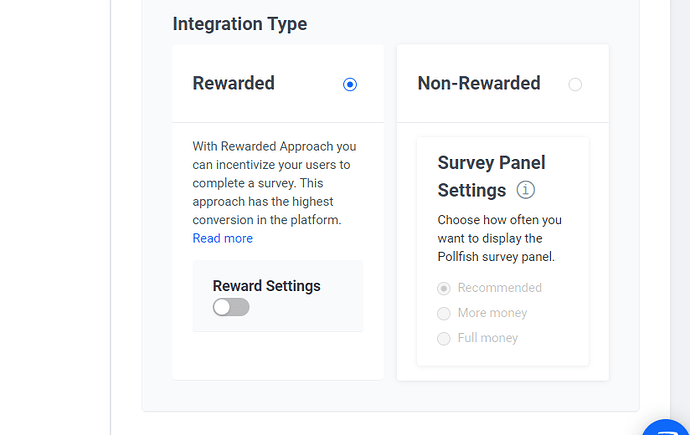Click the Pollfish survey panel description text
Image resolution: width=690 pixels, height=435 pixels.
499,238
